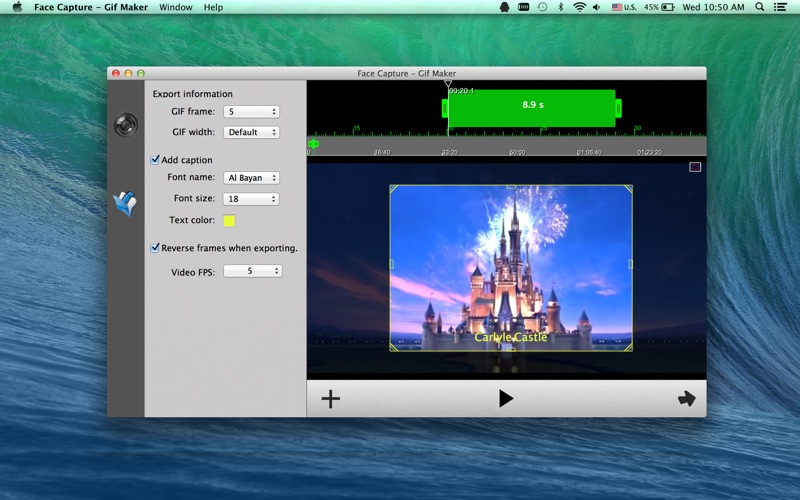Click the Carlyle Castle caption text
Screen dimensions: 800x500
[511, 337]
